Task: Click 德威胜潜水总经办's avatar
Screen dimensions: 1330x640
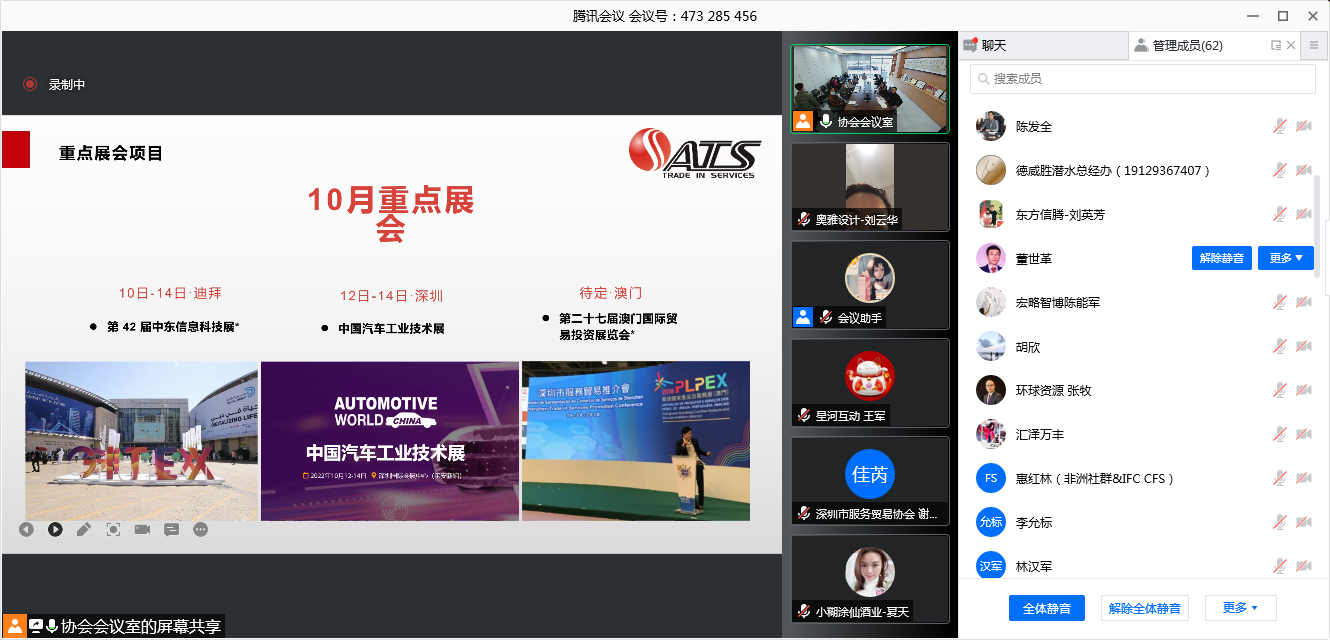Action: tap(990, 170)
